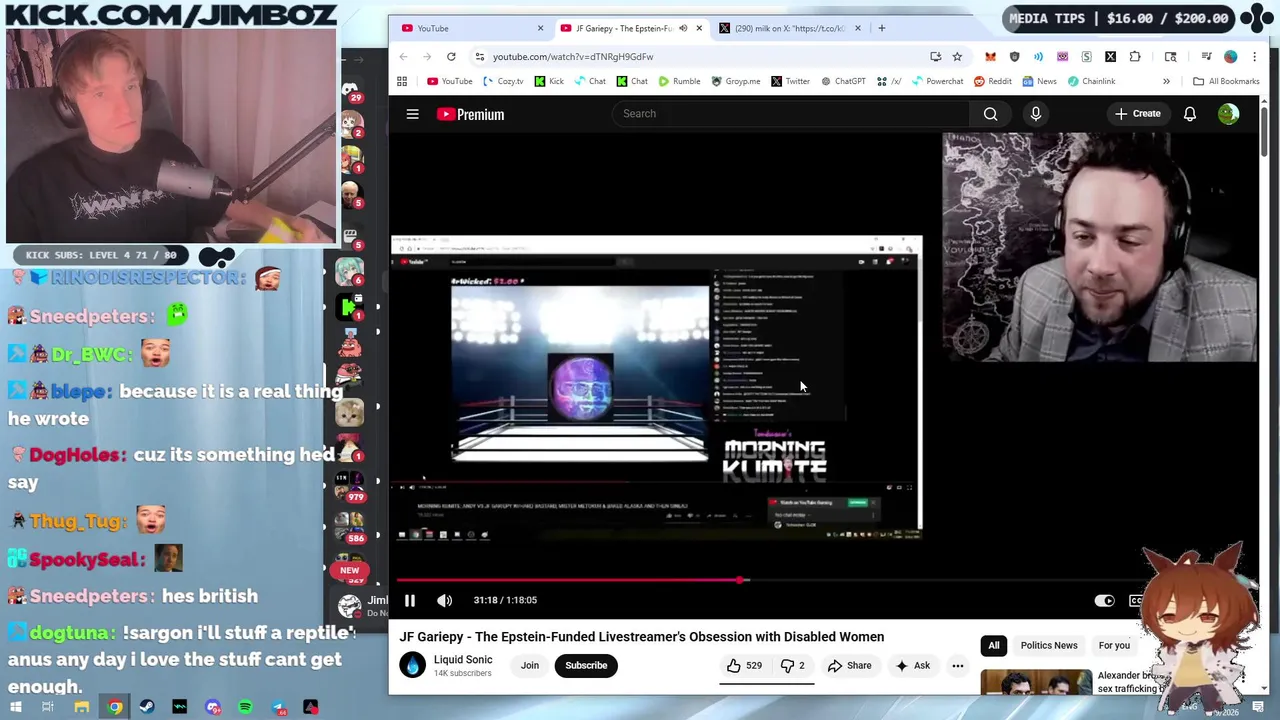The image size is (1280, 720).
Task: Open the Twitter bookmark
Action: tap(790, 81)
